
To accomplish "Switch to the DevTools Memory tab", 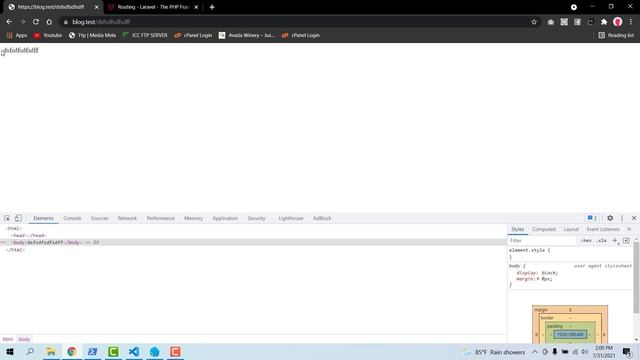I will tap(193, 218).
